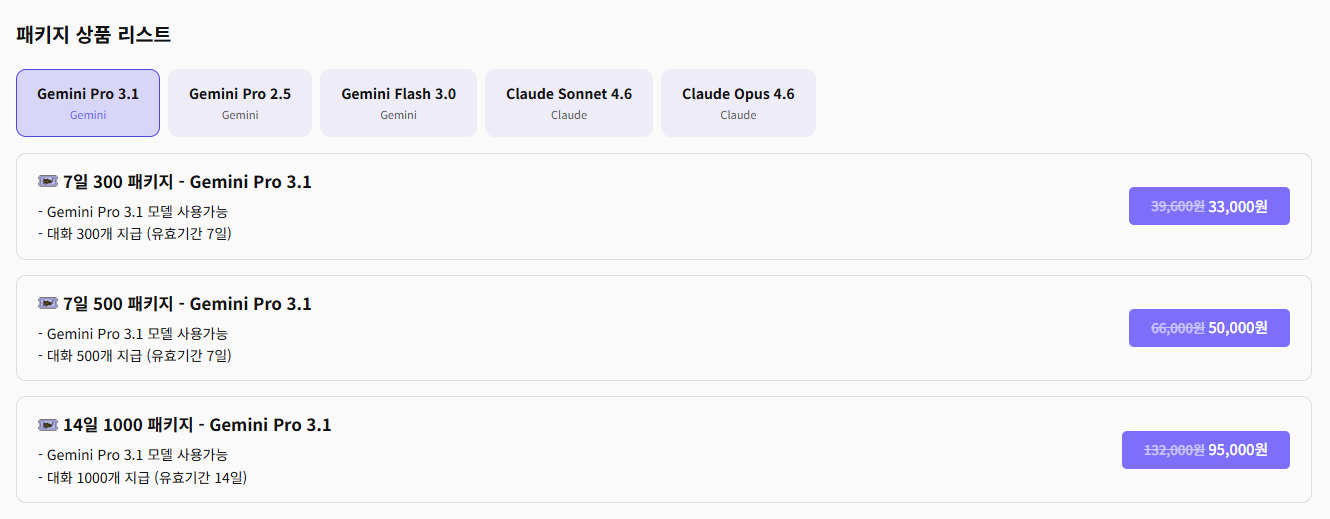
Task: Click the '7일 300 패키지 - Gemini Pro 3.1' title
Action: [187, 182]
